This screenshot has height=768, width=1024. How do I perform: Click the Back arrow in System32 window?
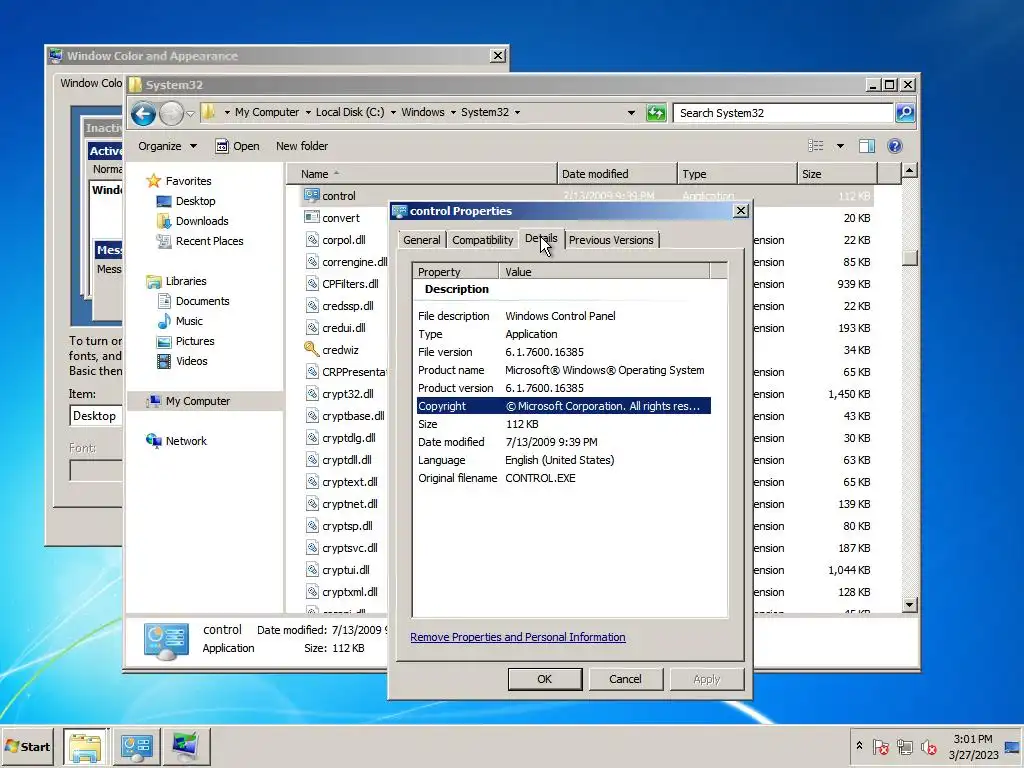tap(143, 114)
